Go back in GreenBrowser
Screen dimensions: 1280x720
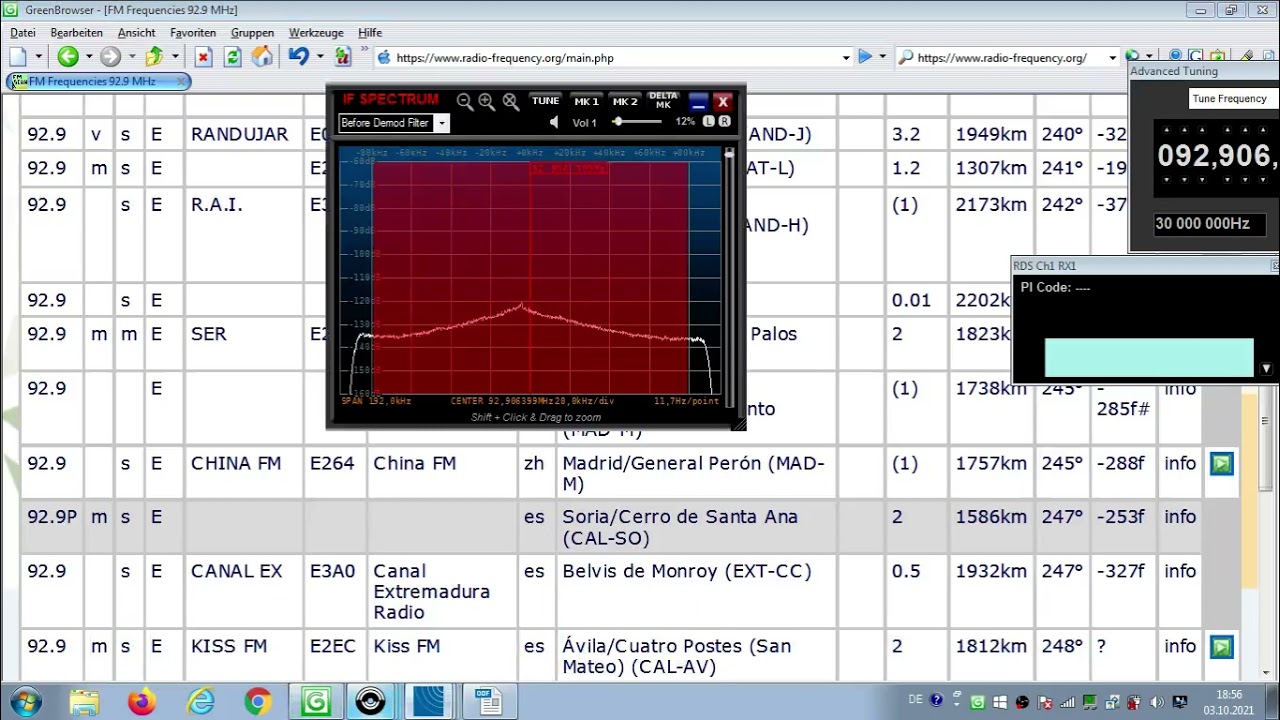tap(68, 57)
